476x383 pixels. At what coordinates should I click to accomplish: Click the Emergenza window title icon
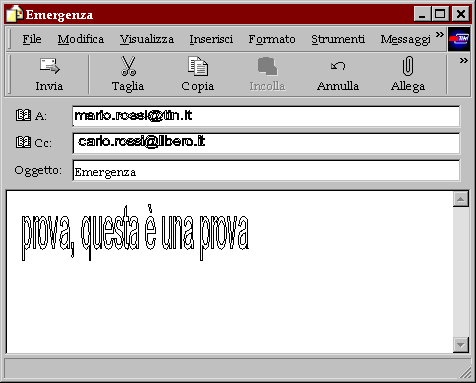tap(15, 14)
